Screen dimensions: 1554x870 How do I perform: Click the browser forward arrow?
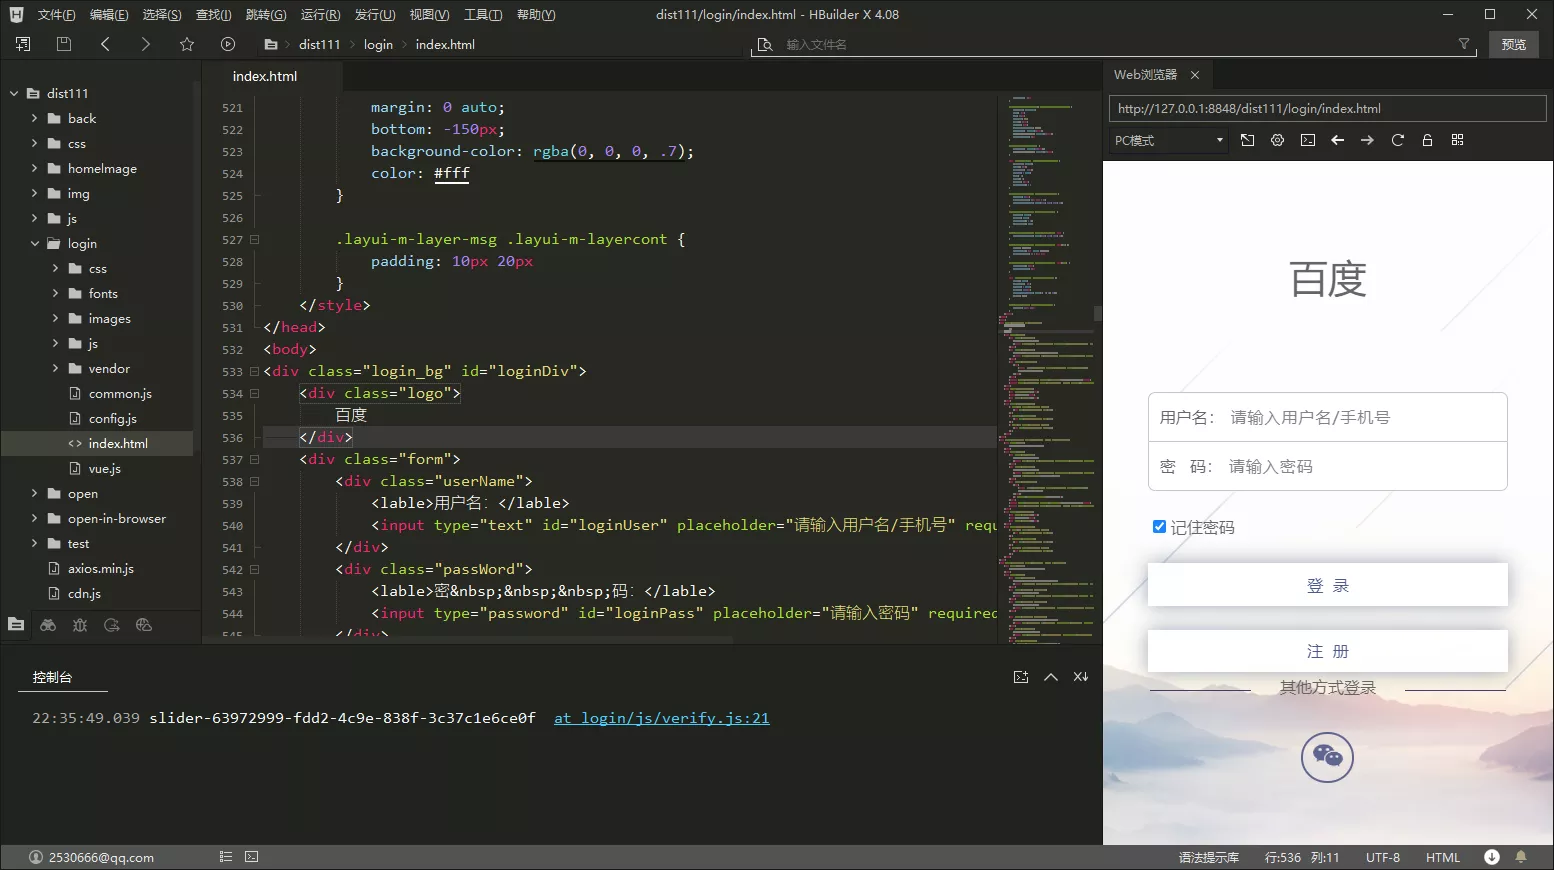tap(1368, 140)
